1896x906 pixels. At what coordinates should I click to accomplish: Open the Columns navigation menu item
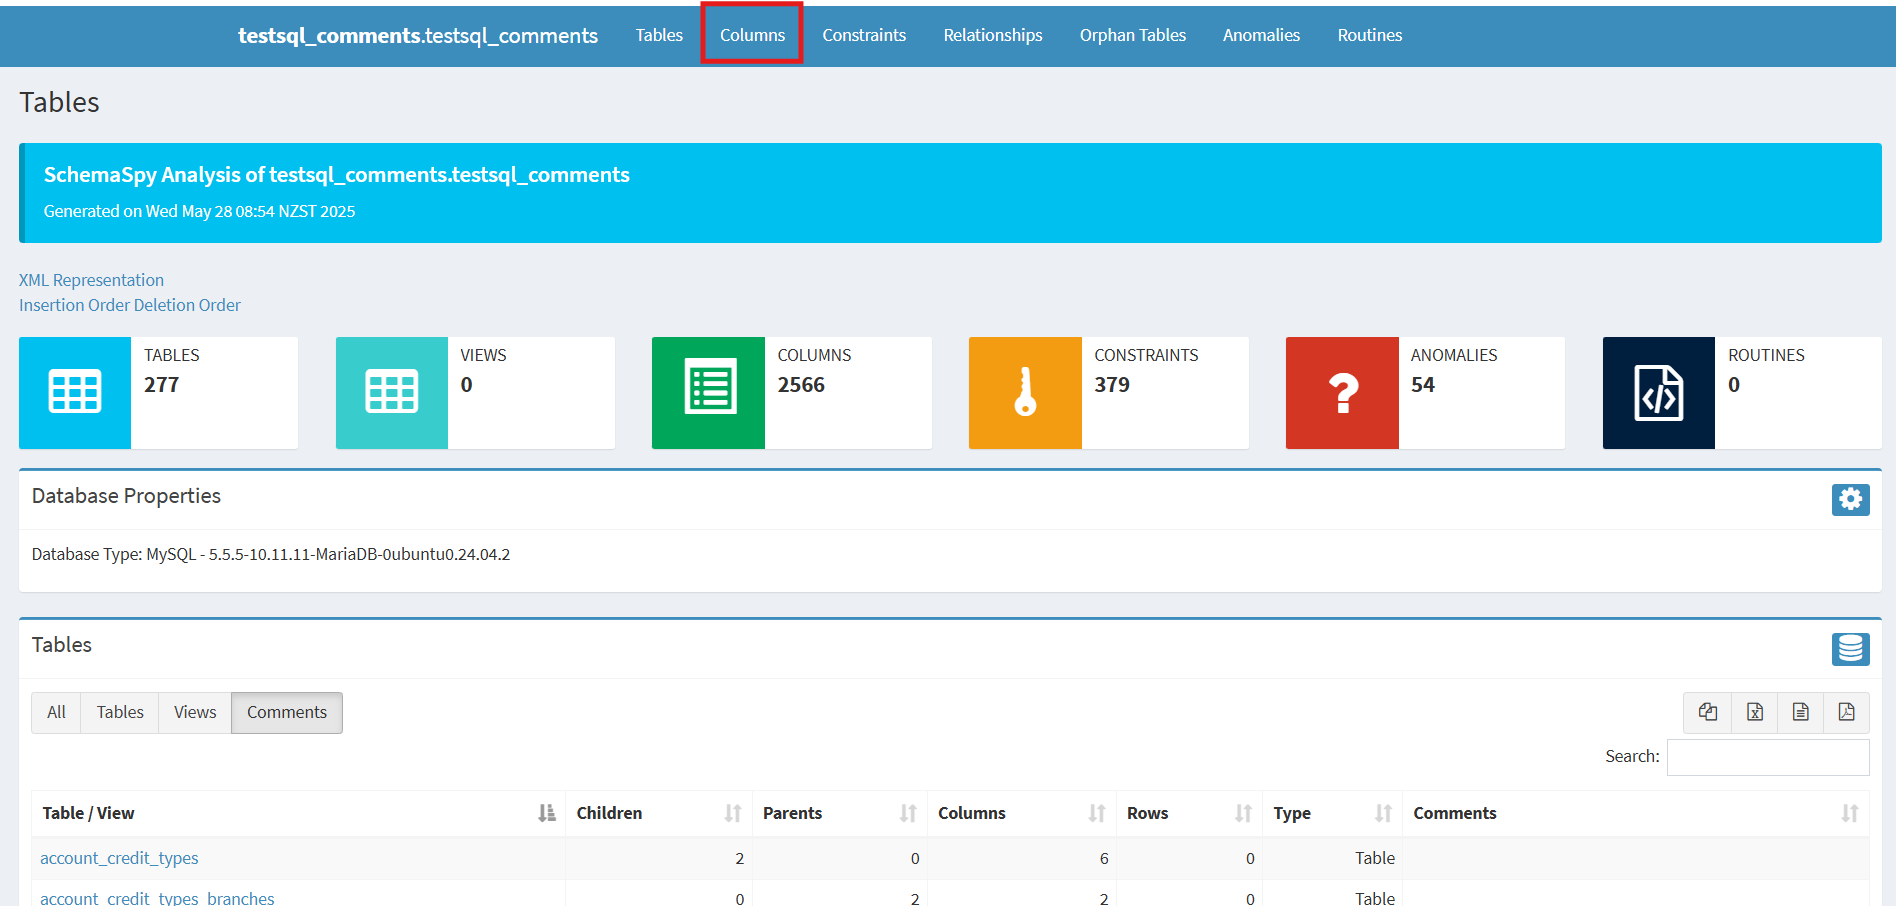(x=752, y=35)
